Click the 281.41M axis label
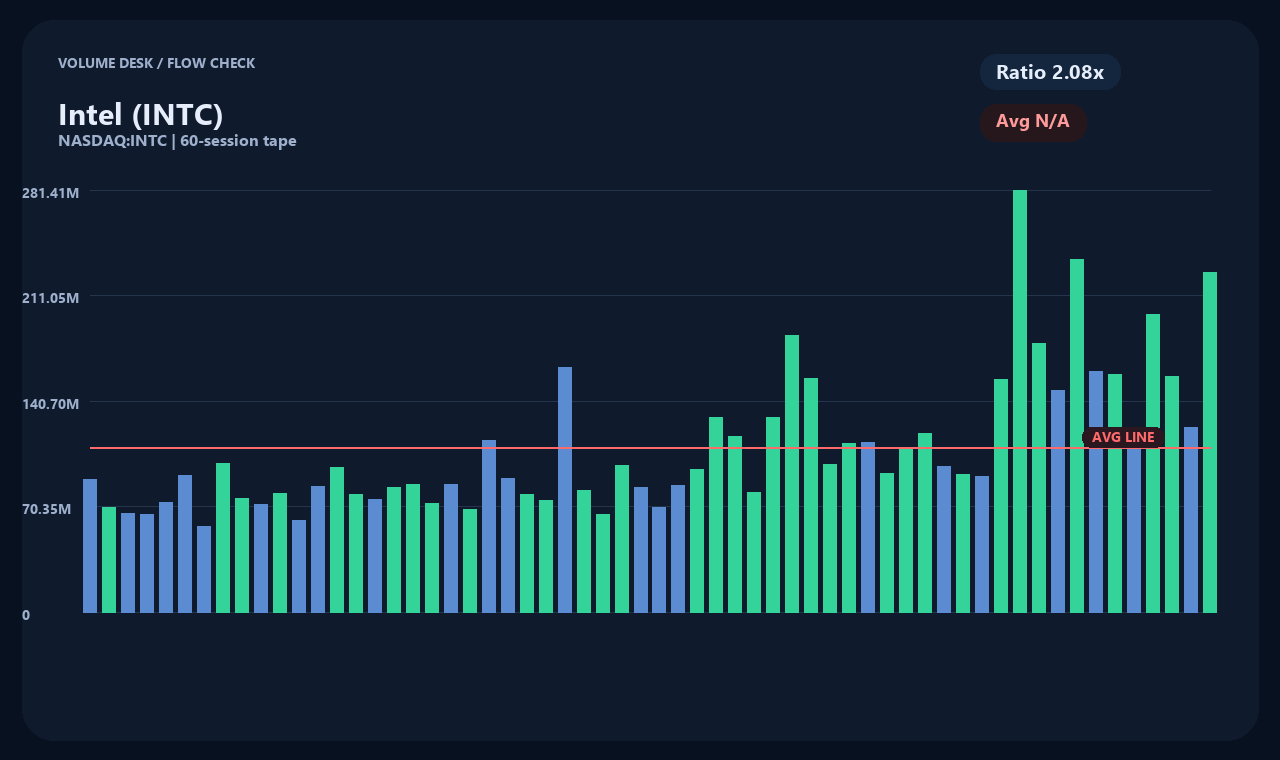1280x760 pixels. pos(50,192)
